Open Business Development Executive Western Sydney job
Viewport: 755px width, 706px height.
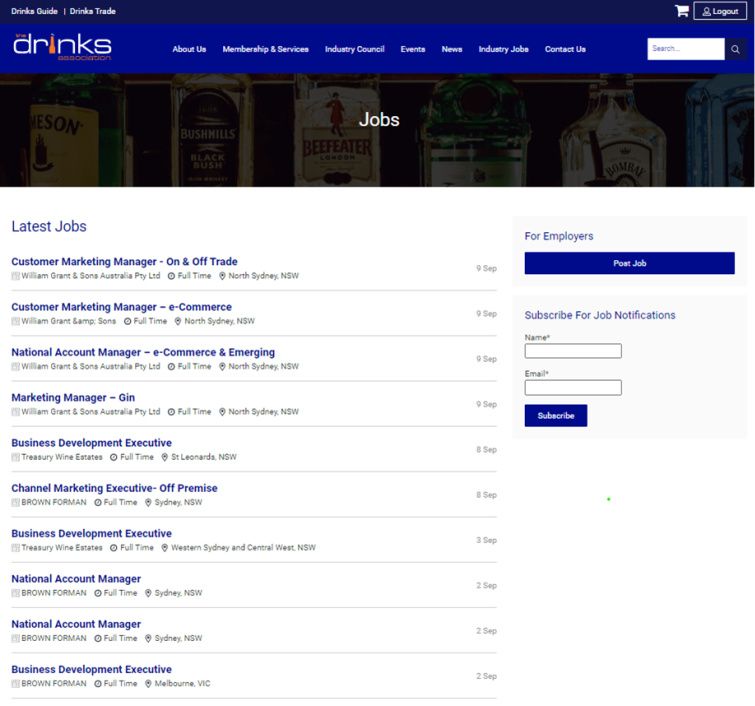[91, 533]
